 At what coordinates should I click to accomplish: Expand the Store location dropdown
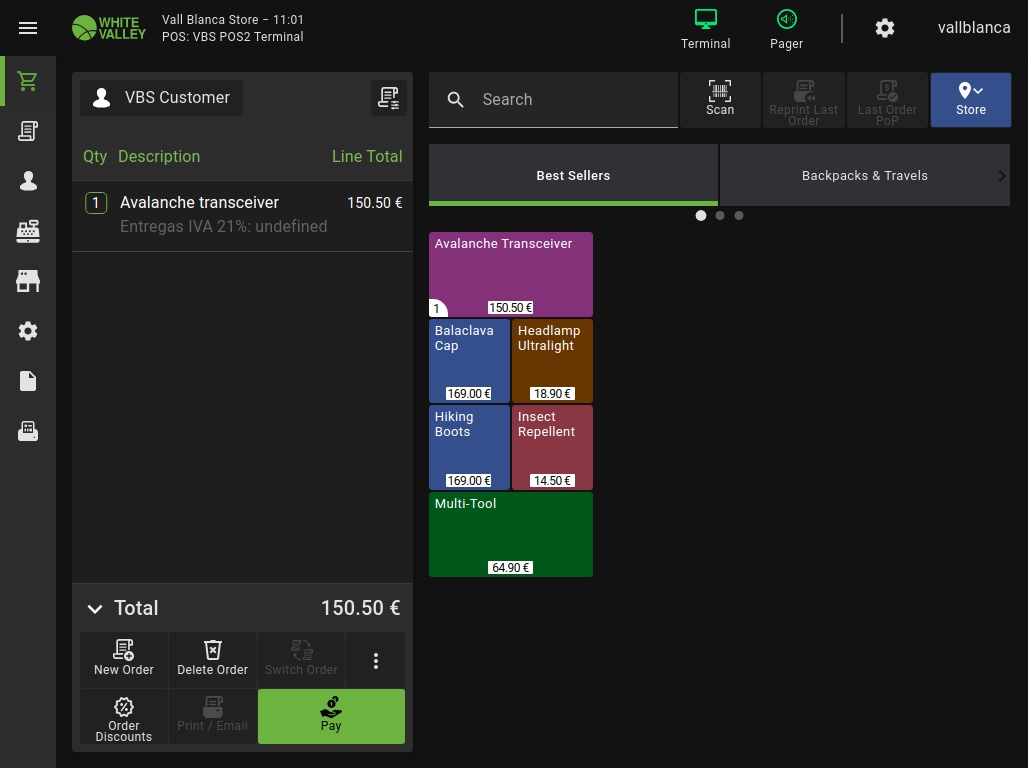pyautogui.click(x=970, y=100)
